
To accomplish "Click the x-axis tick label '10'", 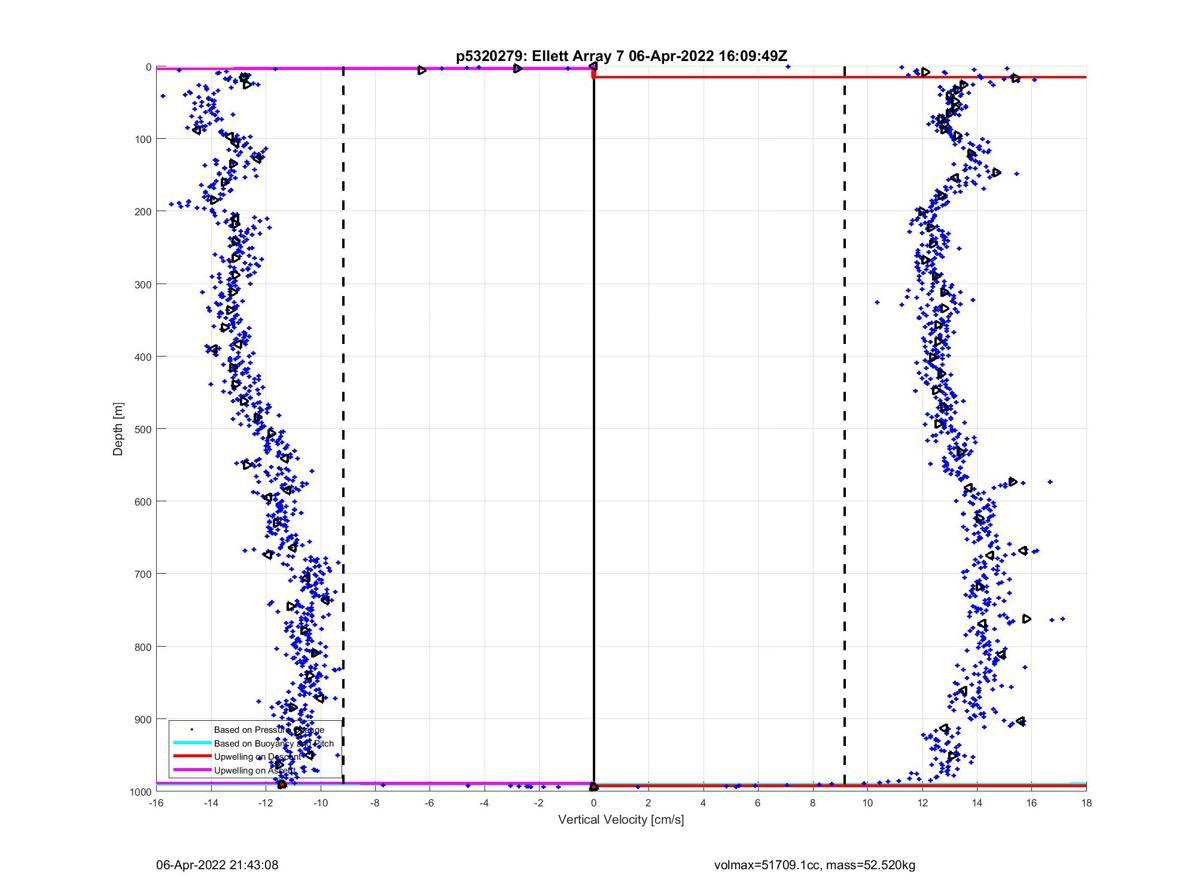I will pyautogui.click(x=867, y=803).
